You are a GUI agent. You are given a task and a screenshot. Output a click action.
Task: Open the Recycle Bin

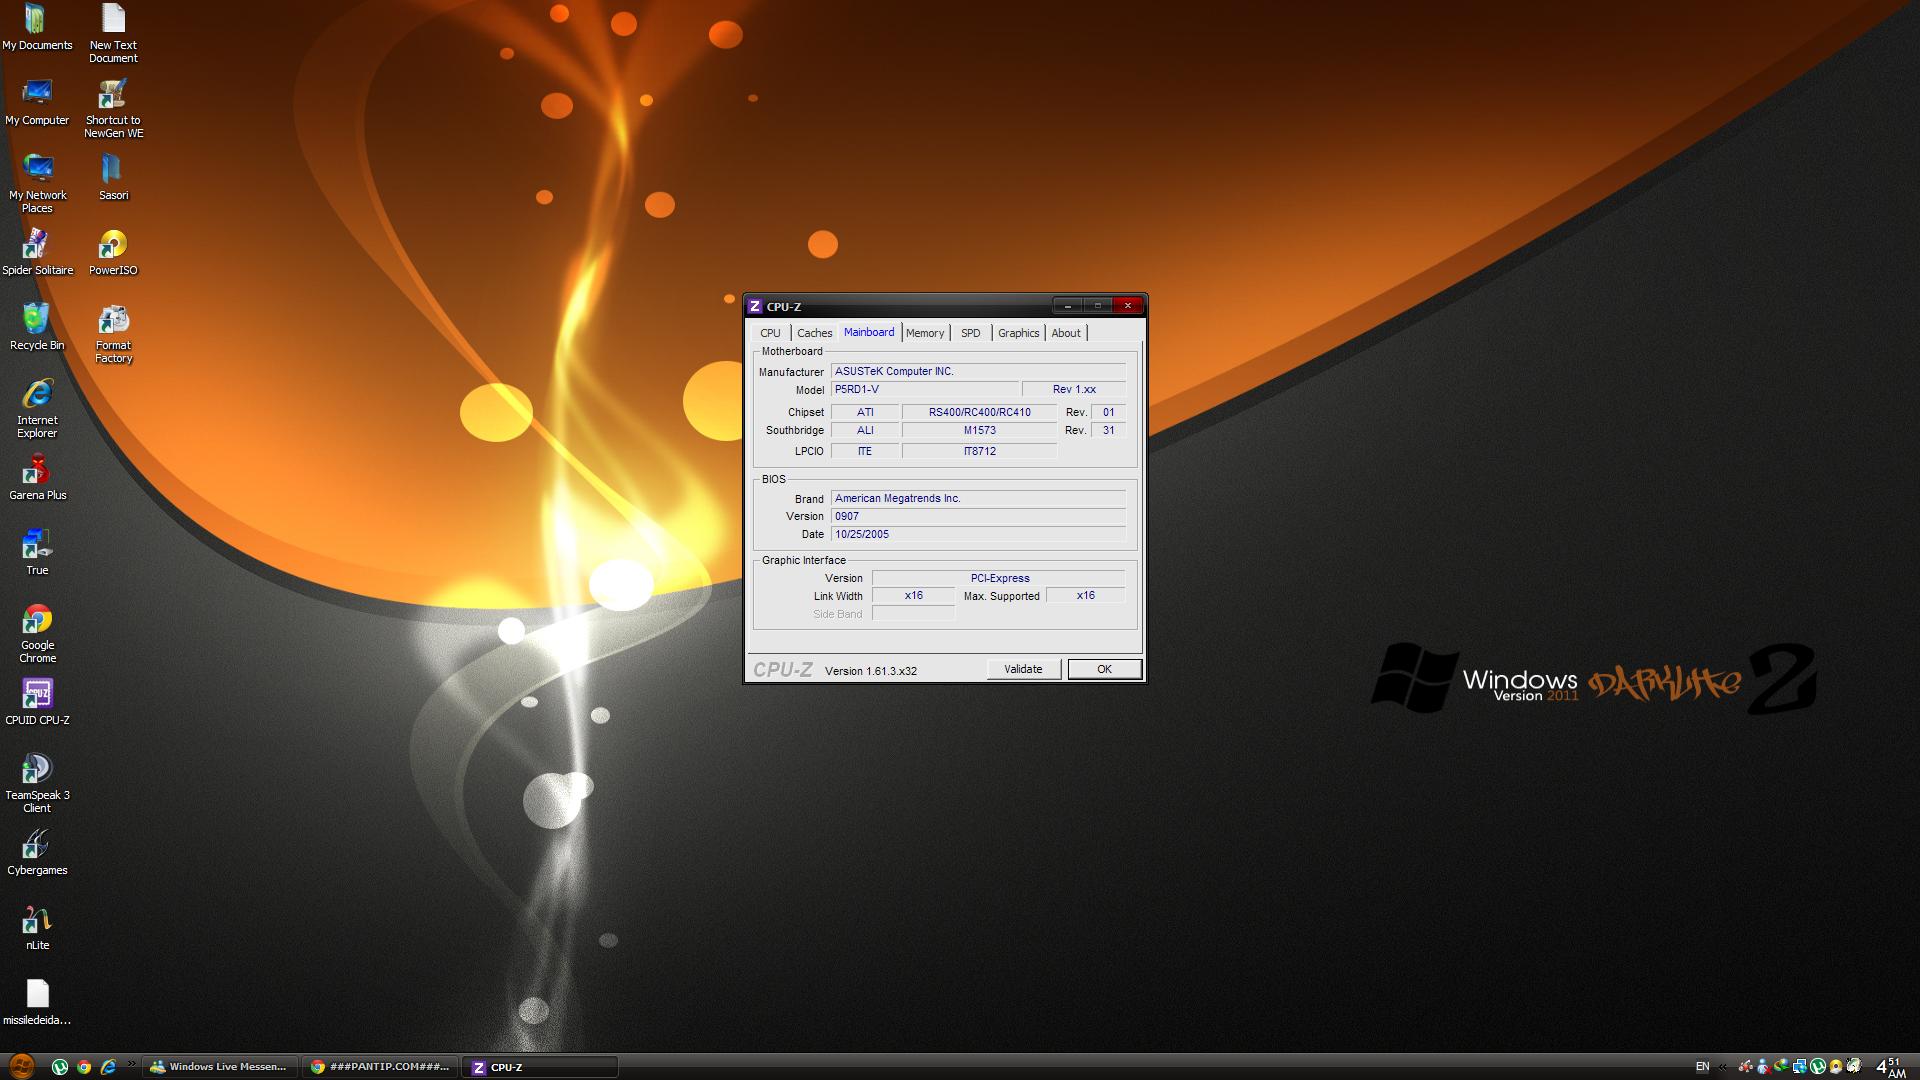click(x=37, y=321)
